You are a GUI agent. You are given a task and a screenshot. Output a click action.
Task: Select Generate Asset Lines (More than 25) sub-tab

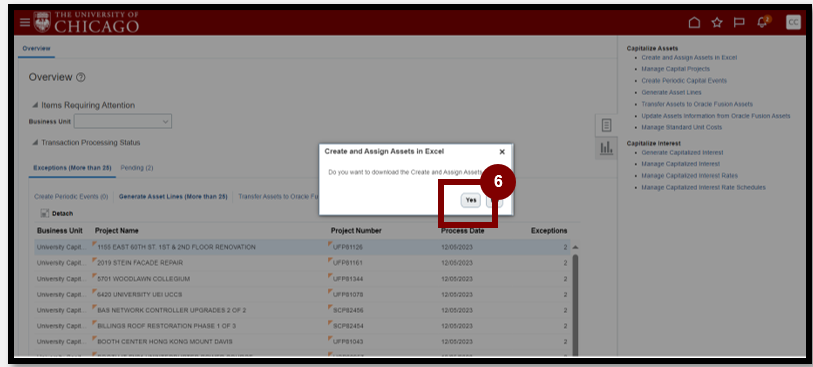click(173, 196)
